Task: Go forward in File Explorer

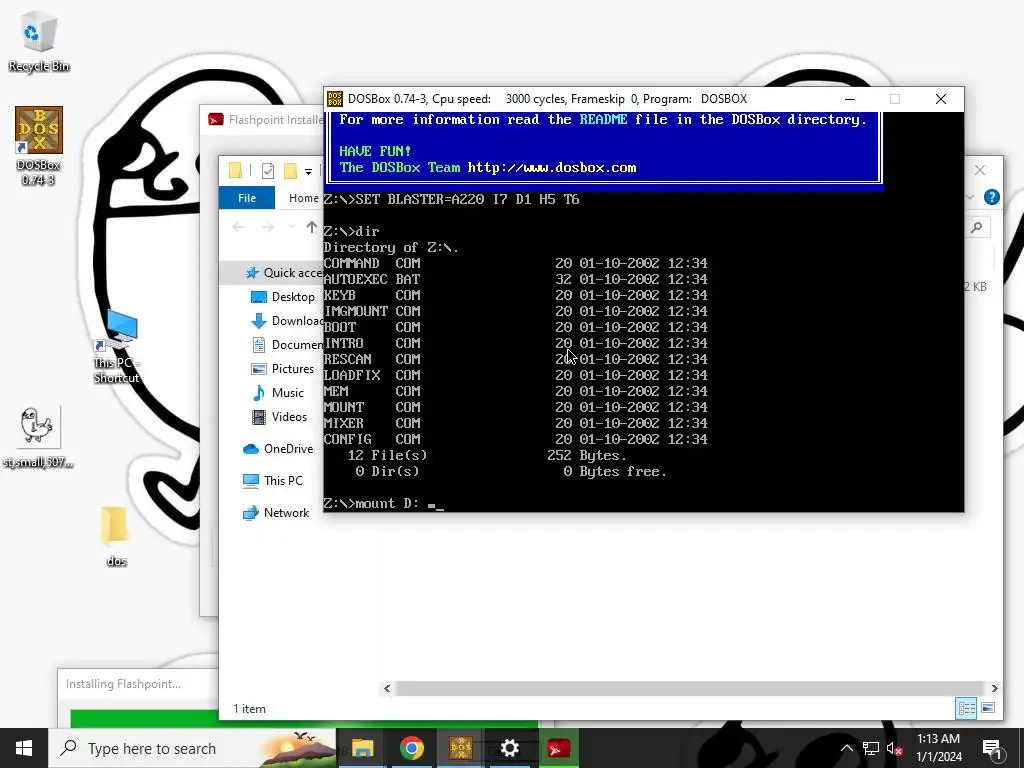Action: pos(268,227)
